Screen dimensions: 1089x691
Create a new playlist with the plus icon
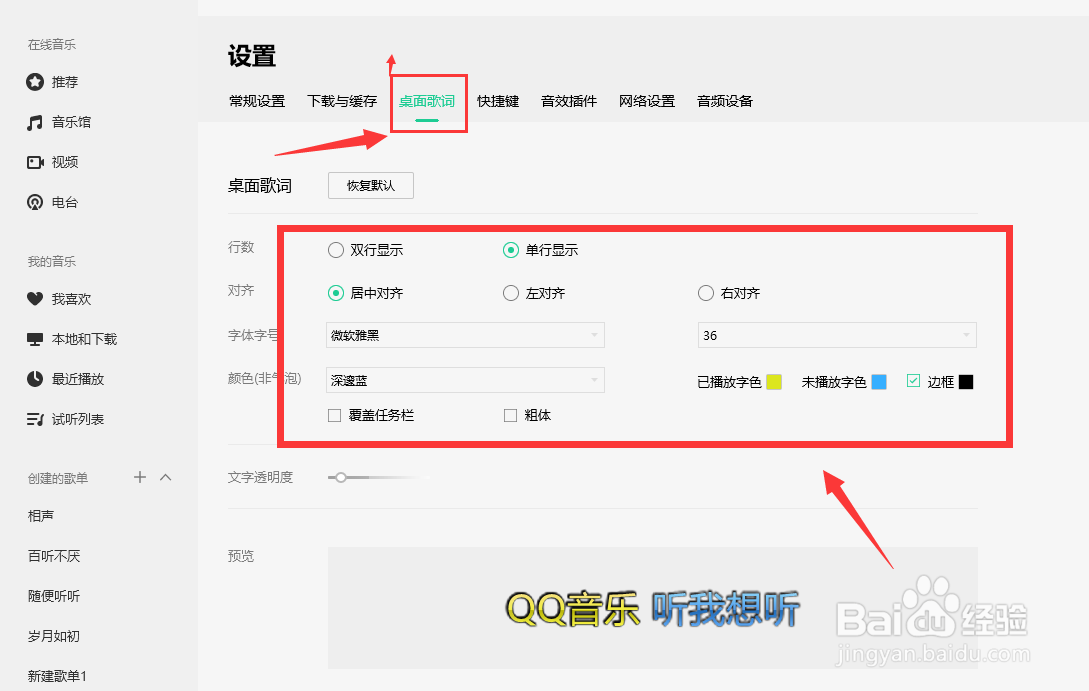[139, 477]
